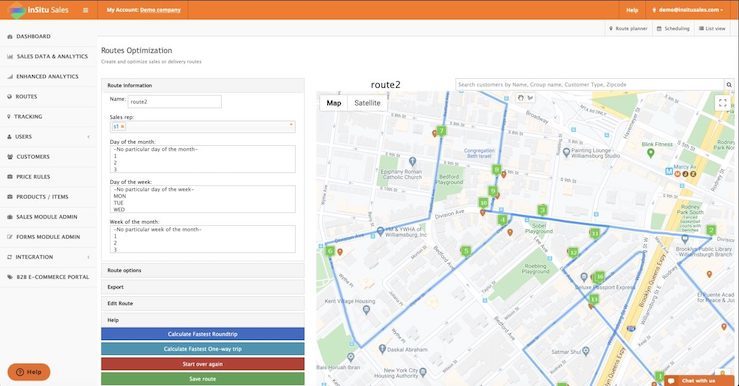Click the Save route button
739x386 pixels.
tap(203, 379)
